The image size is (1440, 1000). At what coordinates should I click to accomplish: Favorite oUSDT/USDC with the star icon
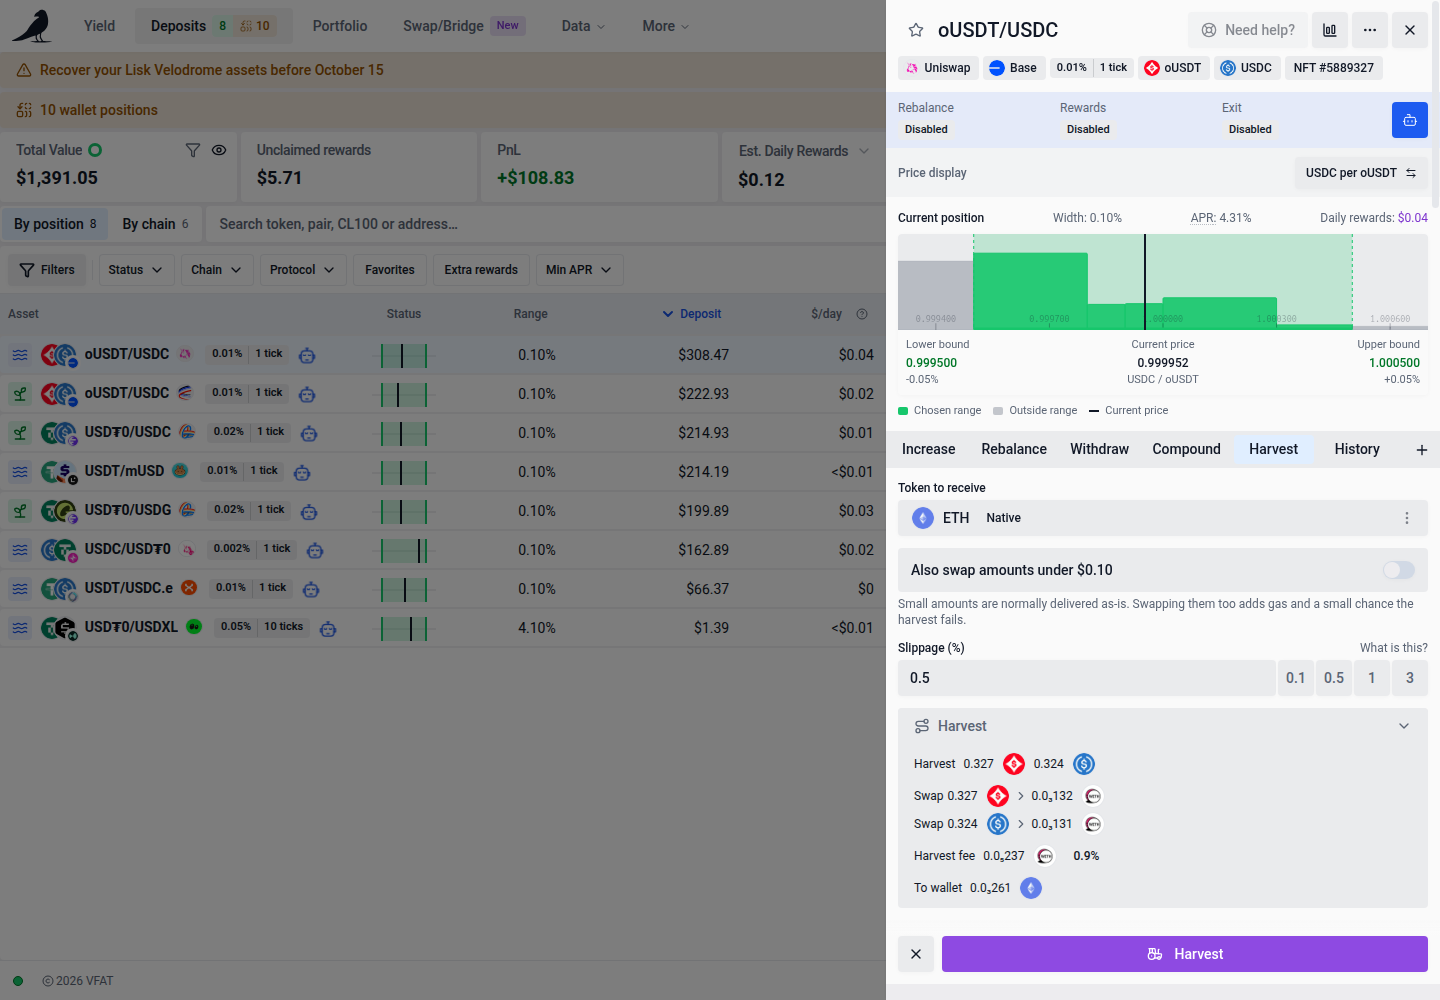(915, 30)
